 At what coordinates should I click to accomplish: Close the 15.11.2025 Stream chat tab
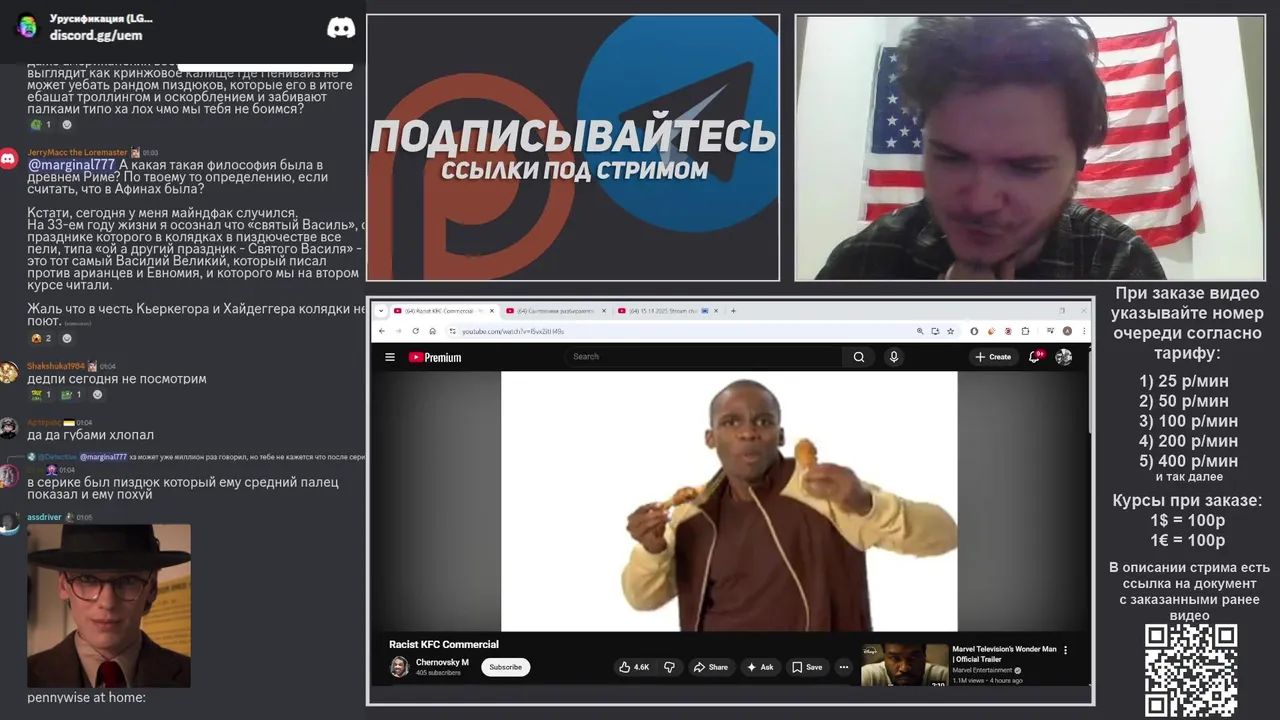pyautogui.click(x=717, y=311)
